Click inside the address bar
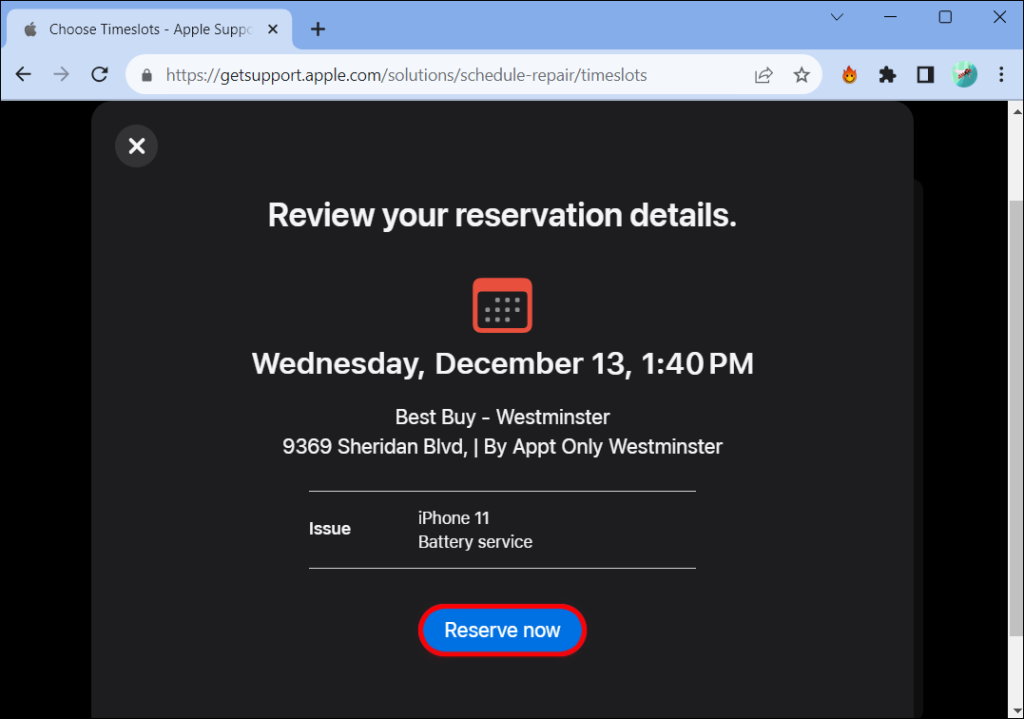Viewport: 1024px width, 719px height. click(400, 74)
